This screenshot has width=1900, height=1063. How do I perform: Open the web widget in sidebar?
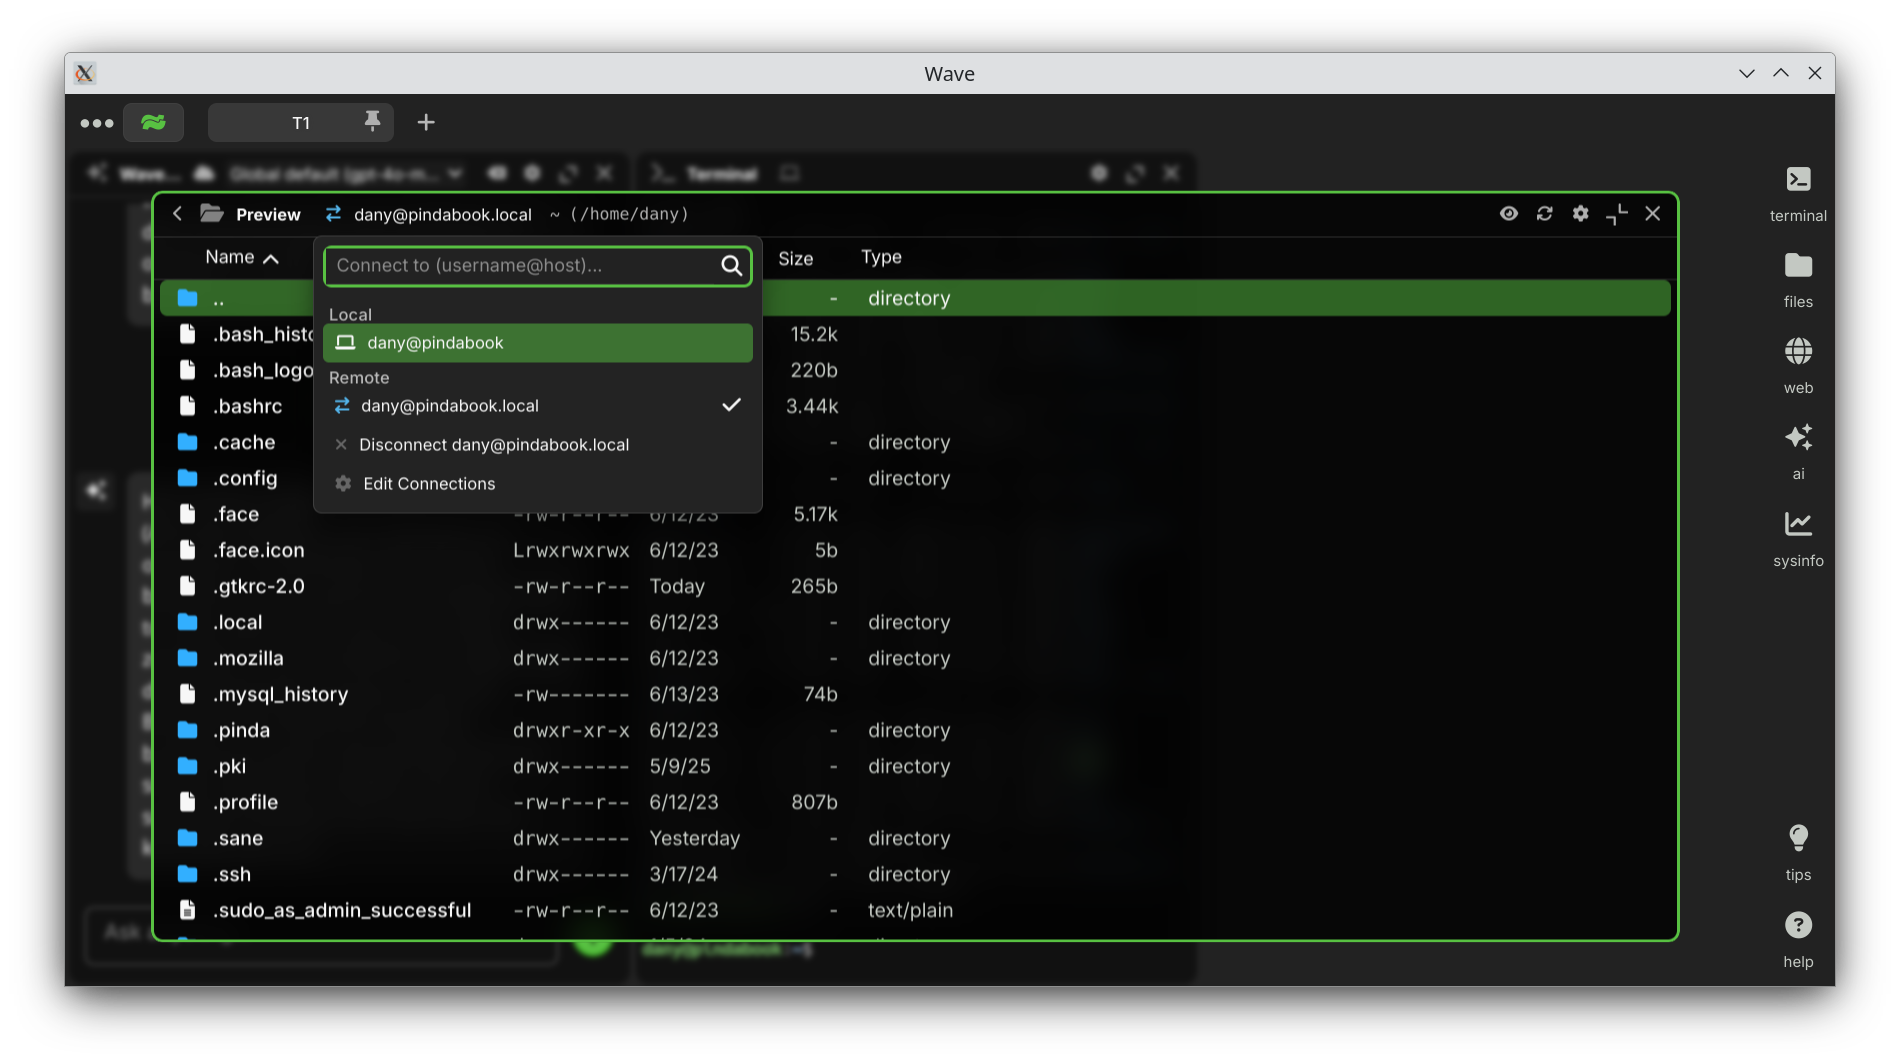point(1797,366)
